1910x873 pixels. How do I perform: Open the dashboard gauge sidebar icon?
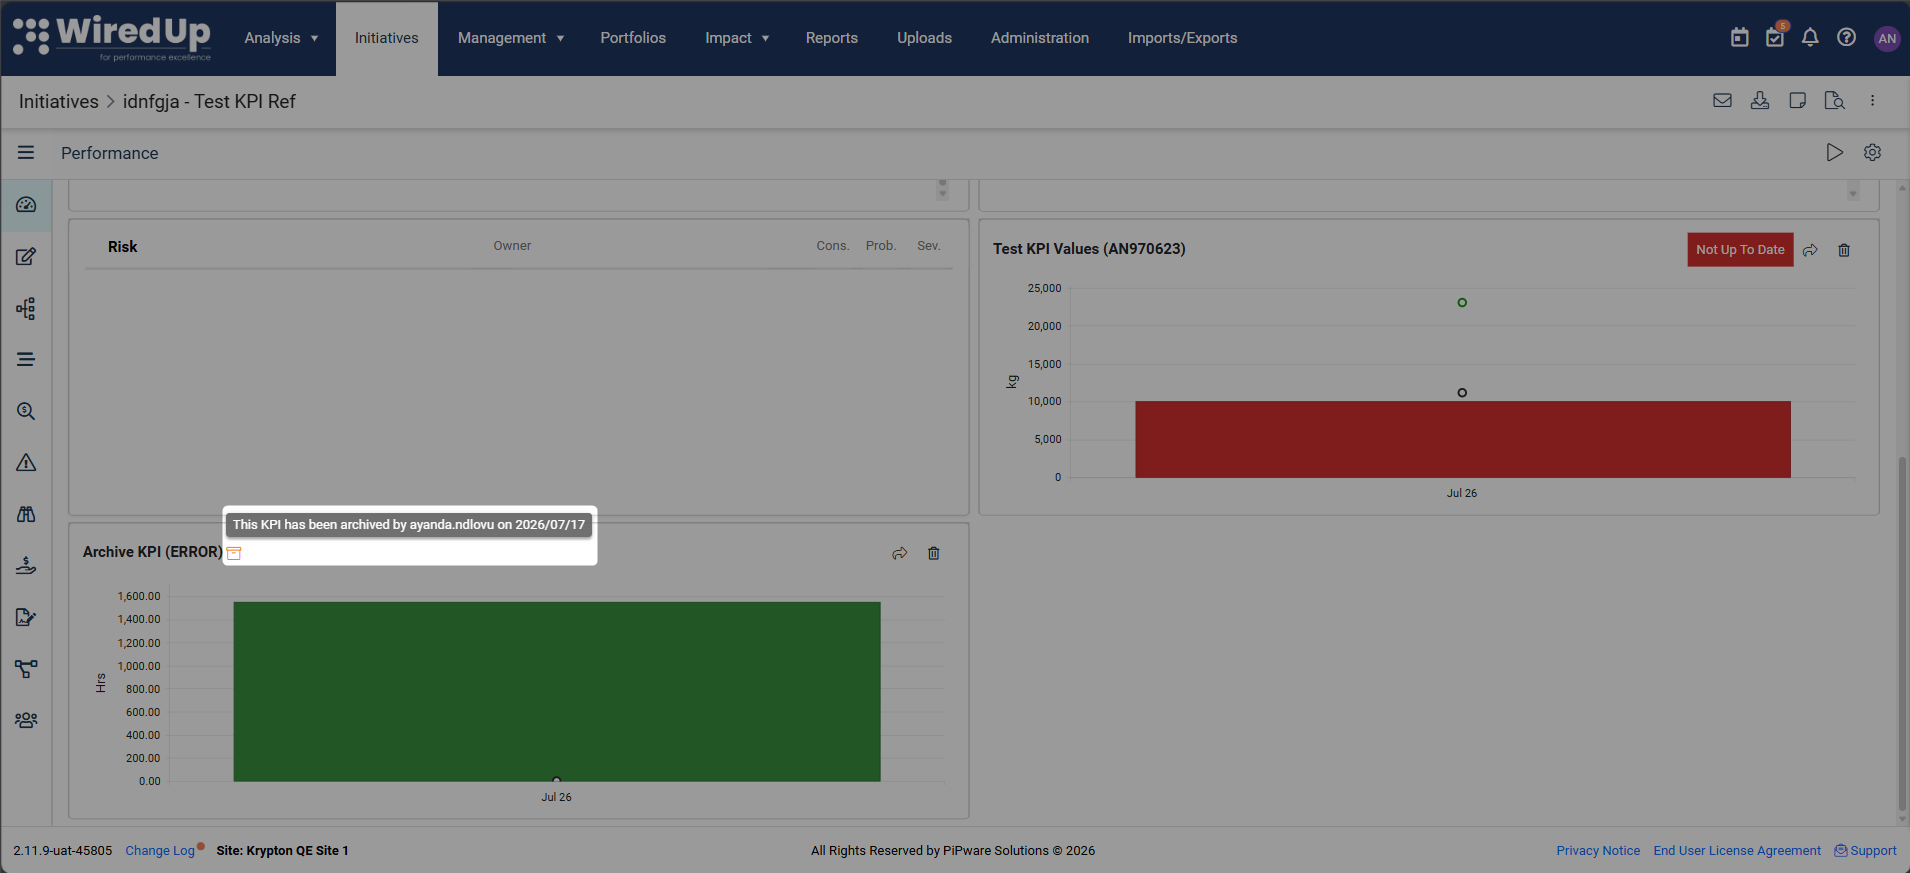26,205
